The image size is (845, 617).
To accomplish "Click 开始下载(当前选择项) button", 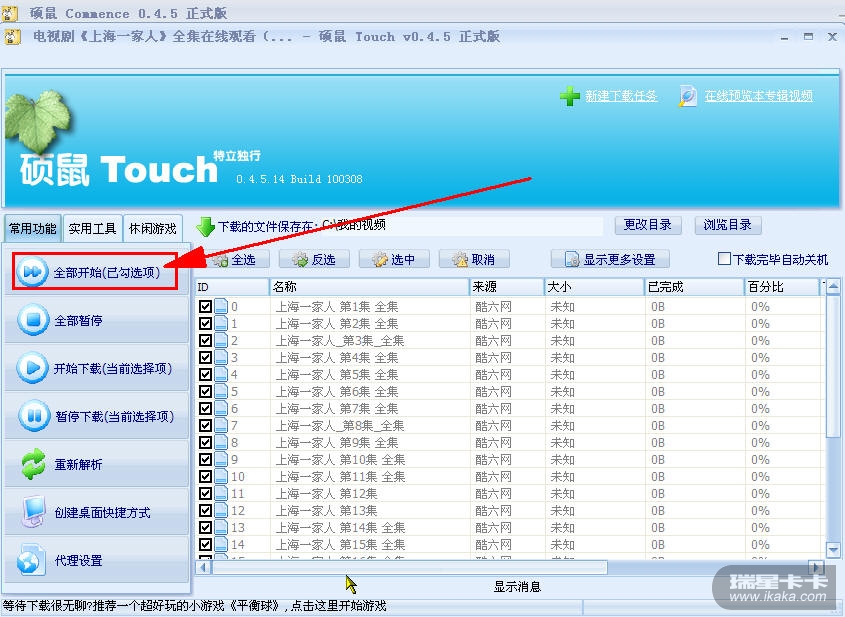I will point(96,368).
